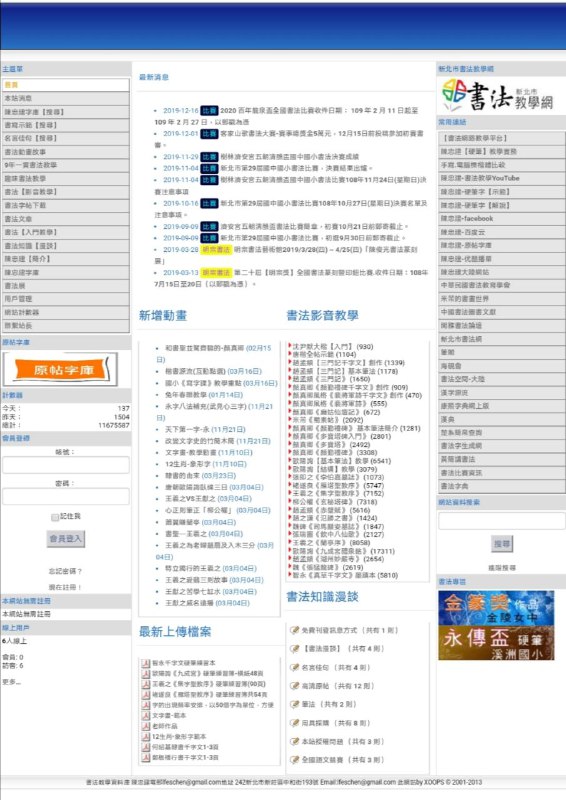566x800 pixels.
Task: Open 網站計數器 menu item
Action: click(x=65, y=312)
